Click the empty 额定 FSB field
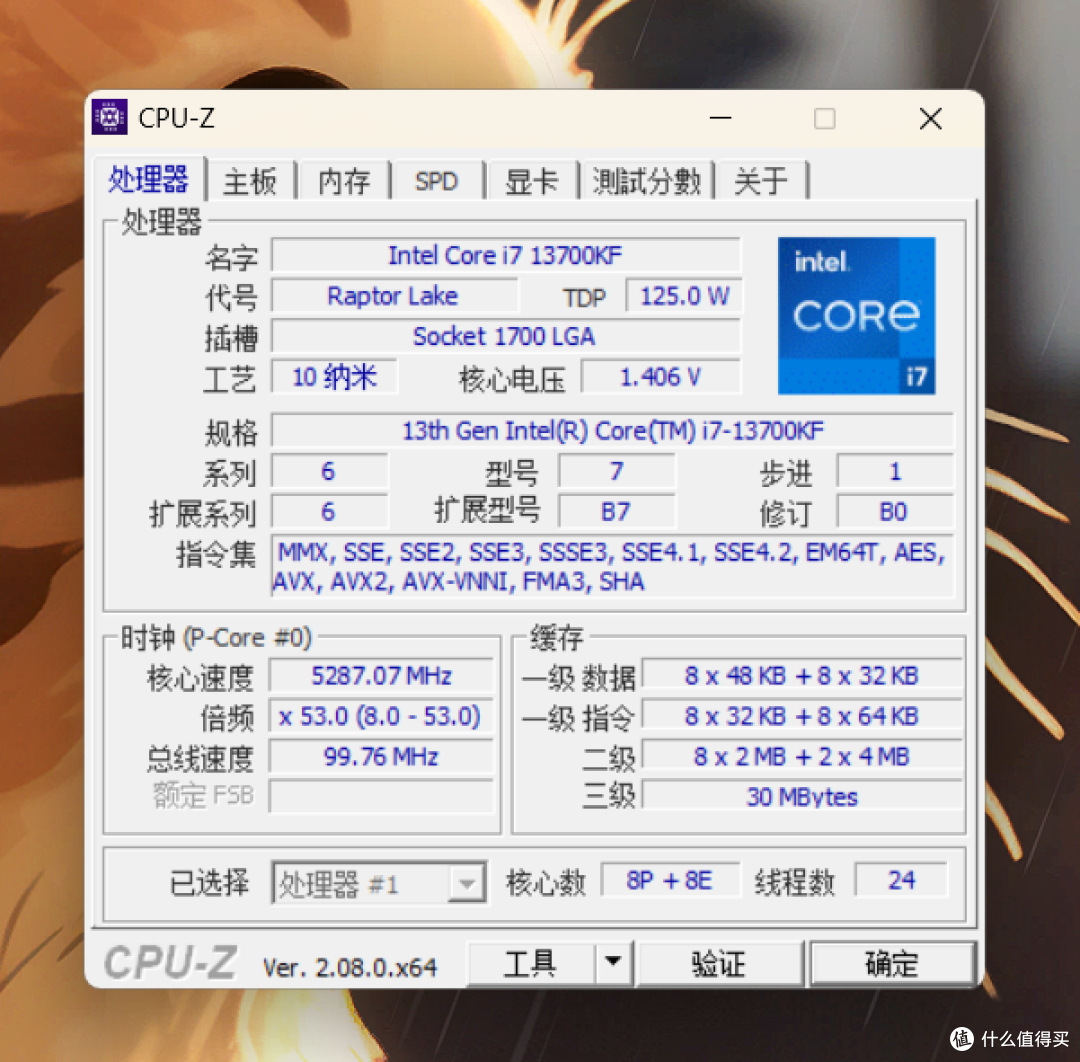1080x1062 pixels. (x=381, y=796)
